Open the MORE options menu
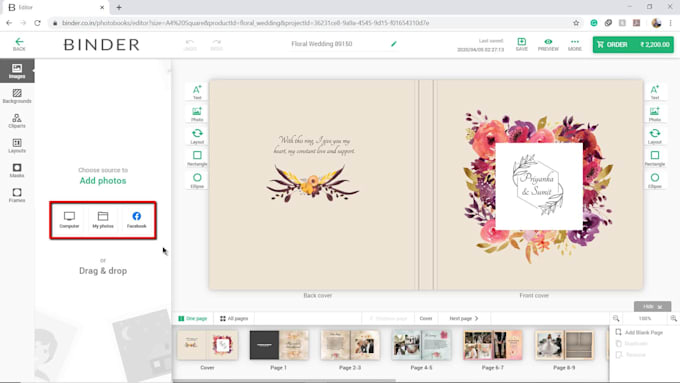The image size is (680, 383). pos(575,44)
